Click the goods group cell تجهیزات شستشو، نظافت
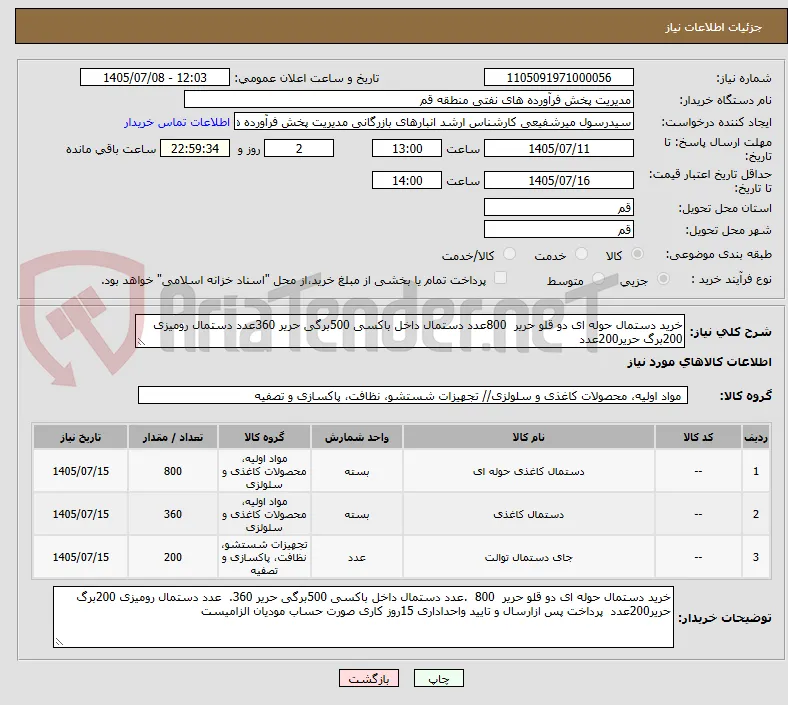Image resolution: width=788 pixels, height=705 pixels. [x=264, y=557]
